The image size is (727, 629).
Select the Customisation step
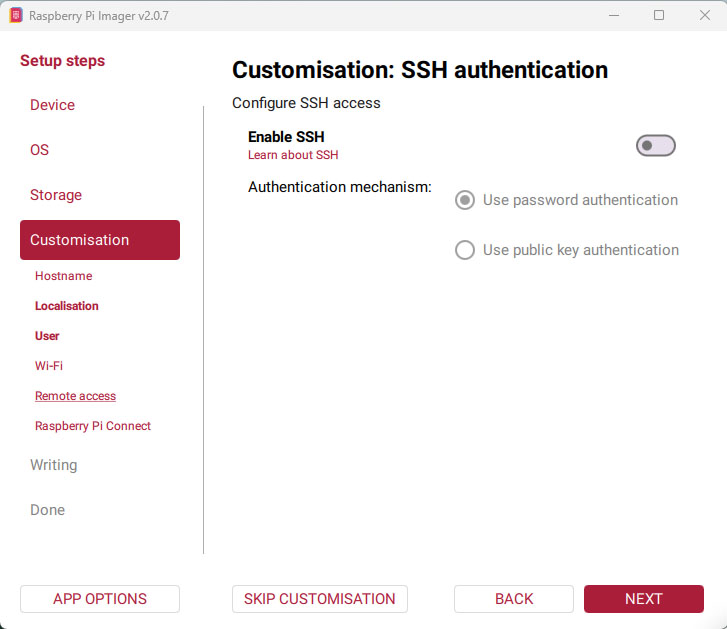100,240
